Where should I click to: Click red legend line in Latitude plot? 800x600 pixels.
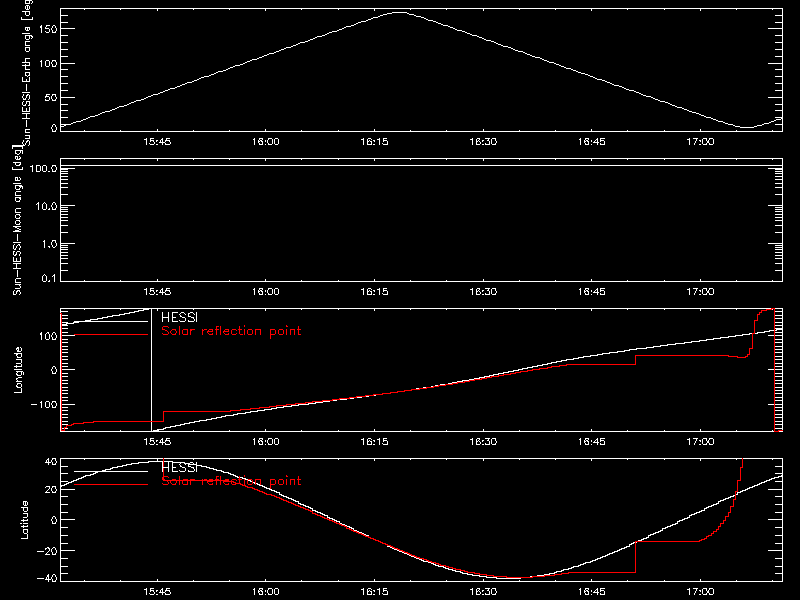[x=111, y=485]
